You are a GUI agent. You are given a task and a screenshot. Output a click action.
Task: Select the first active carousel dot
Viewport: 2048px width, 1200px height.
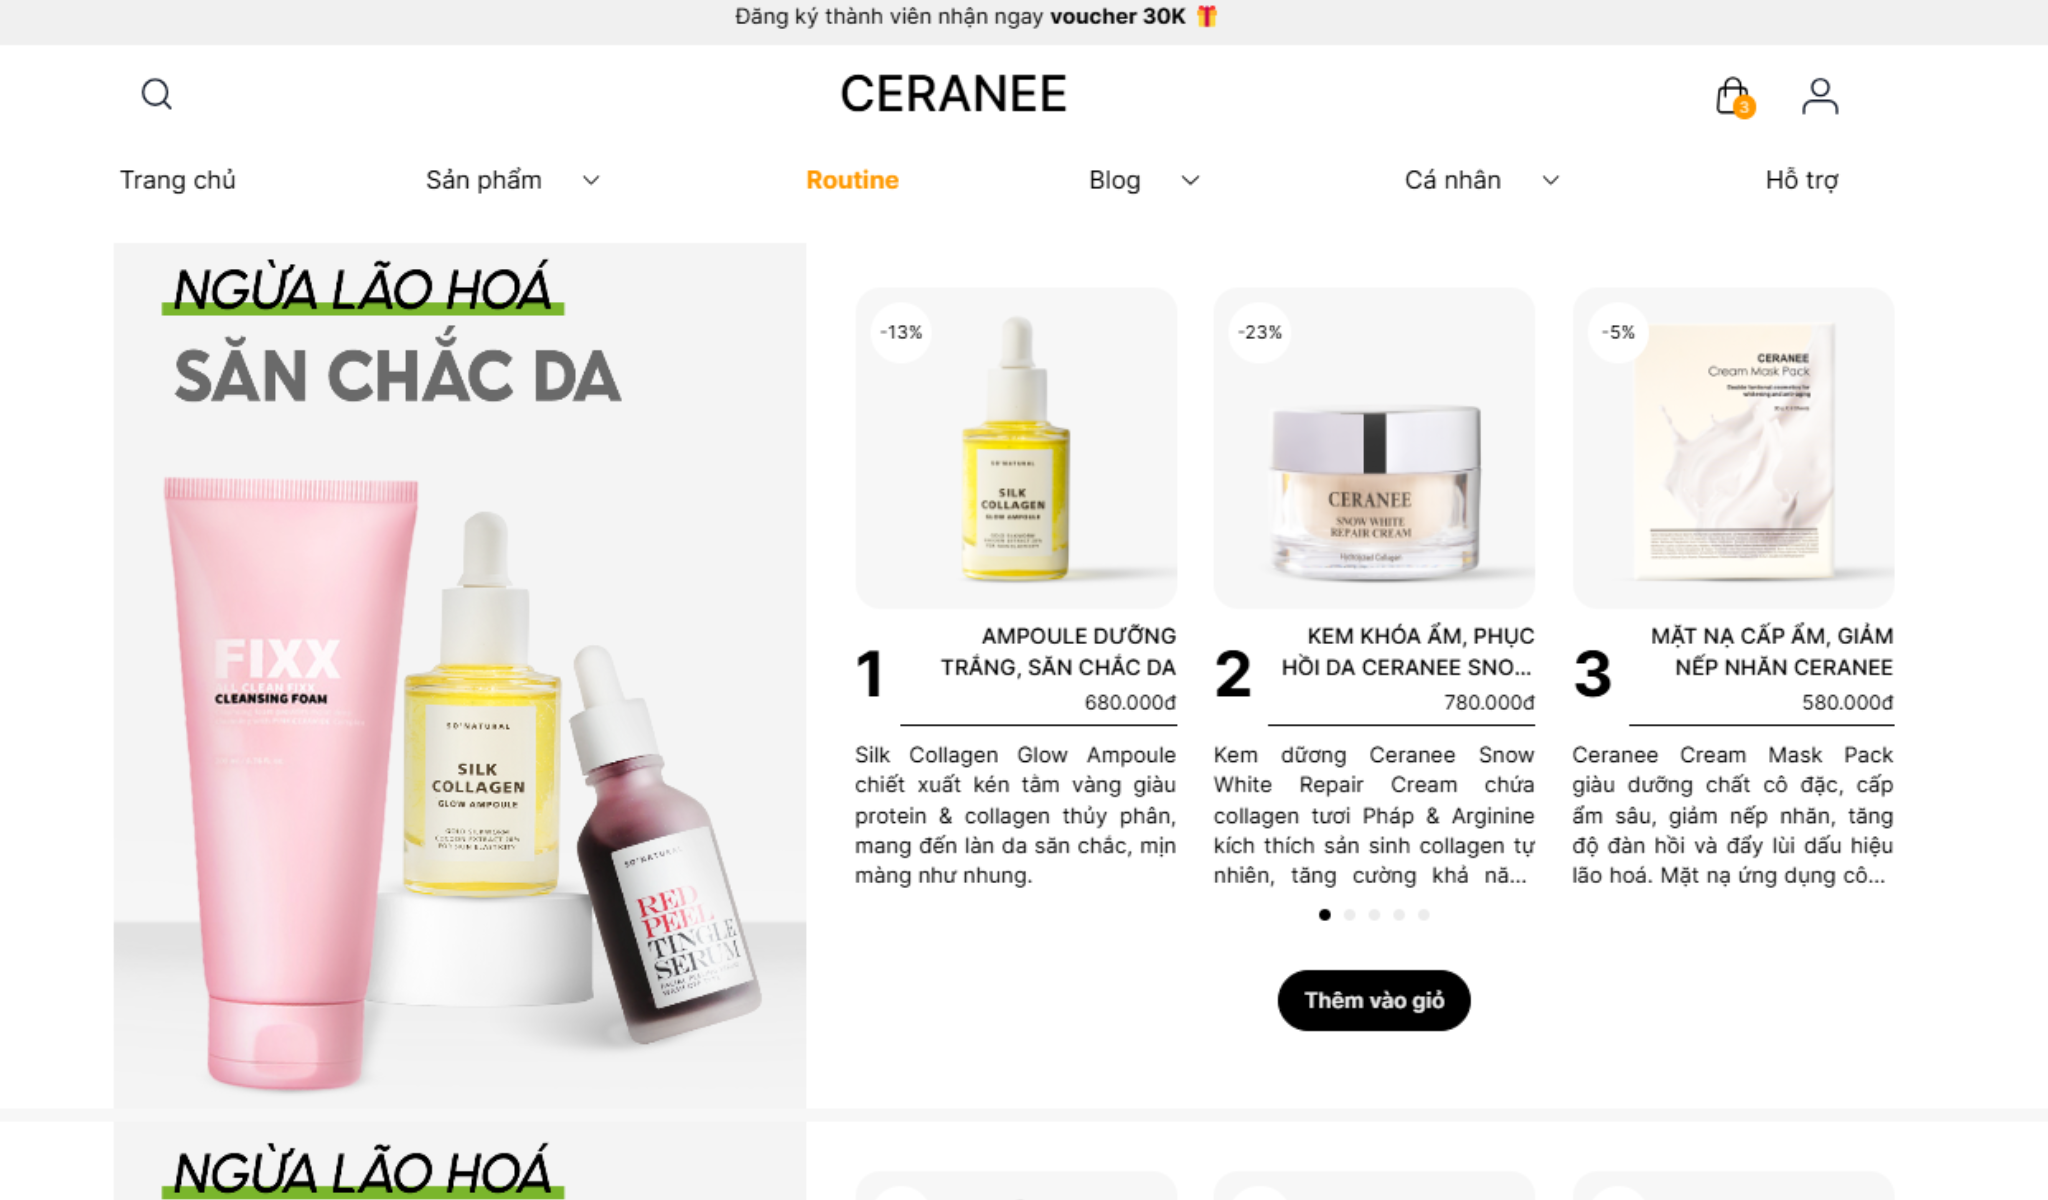pyautogui.click(x=1325, y=915)
